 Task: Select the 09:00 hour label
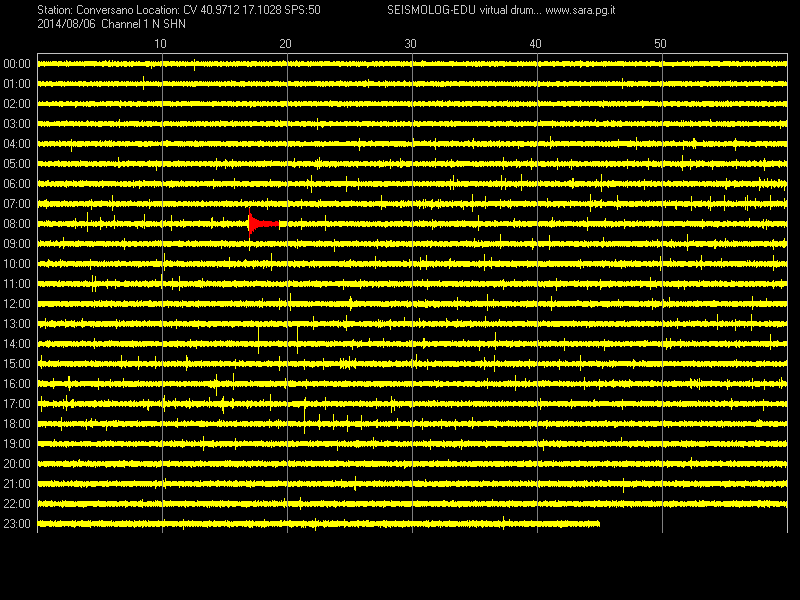tap(17, 244)
